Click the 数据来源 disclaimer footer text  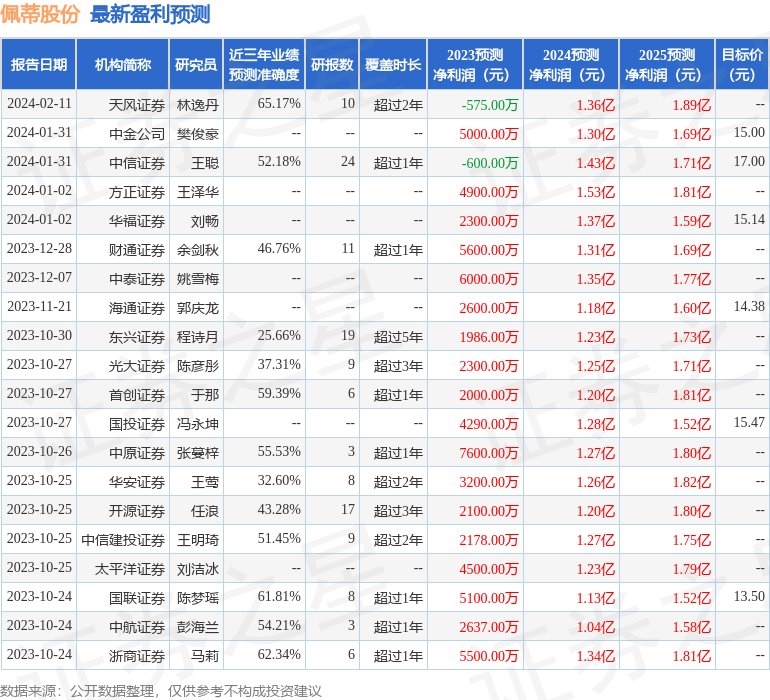(x=161, y=691)
